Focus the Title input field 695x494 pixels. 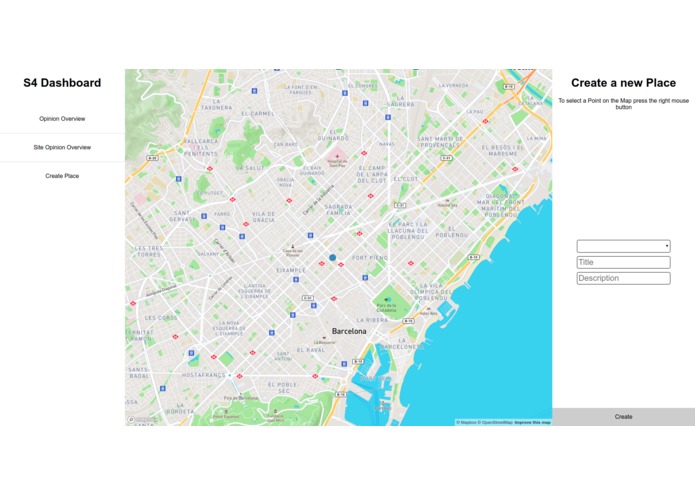(x=623, y=262)
